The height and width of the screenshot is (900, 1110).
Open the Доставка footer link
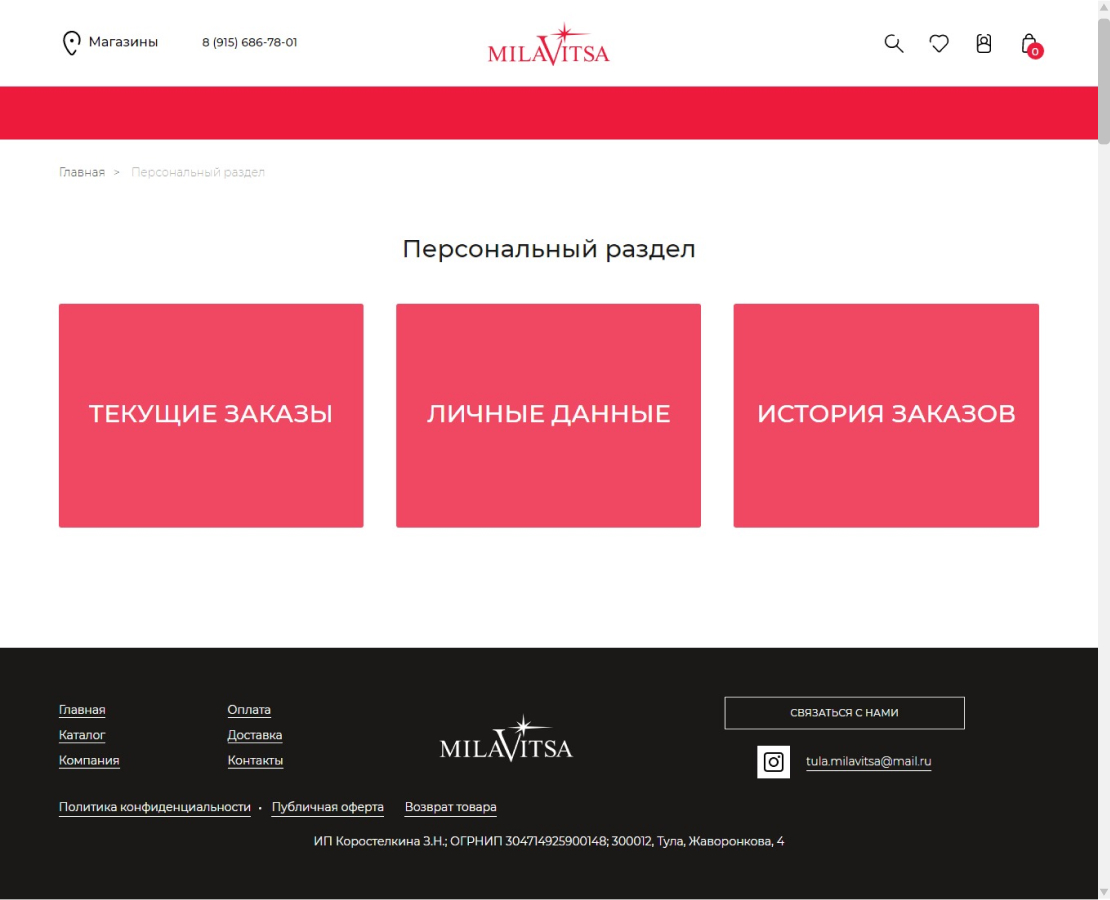(x=255, y=735)
